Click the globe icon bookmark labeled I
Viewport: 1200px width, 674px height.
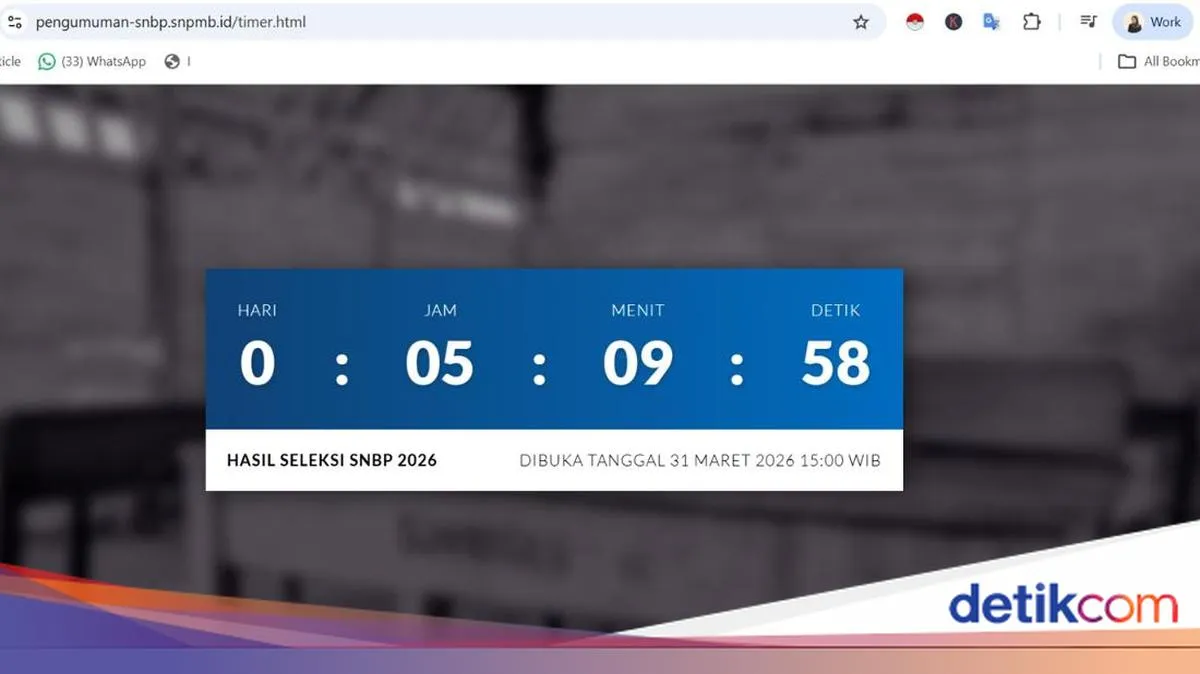click(170, 61)
